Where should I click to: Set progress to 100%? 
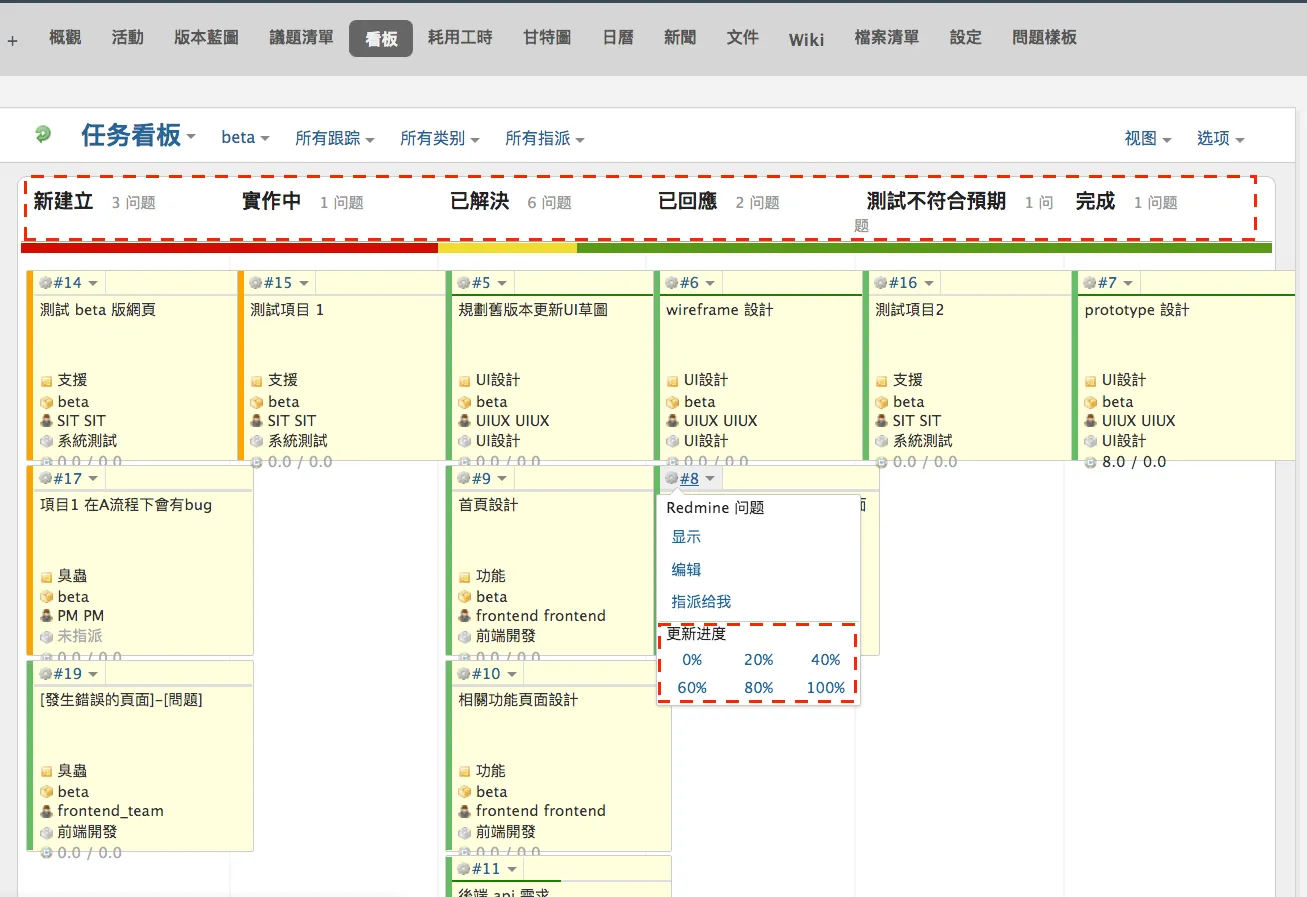tap(826, 688)
